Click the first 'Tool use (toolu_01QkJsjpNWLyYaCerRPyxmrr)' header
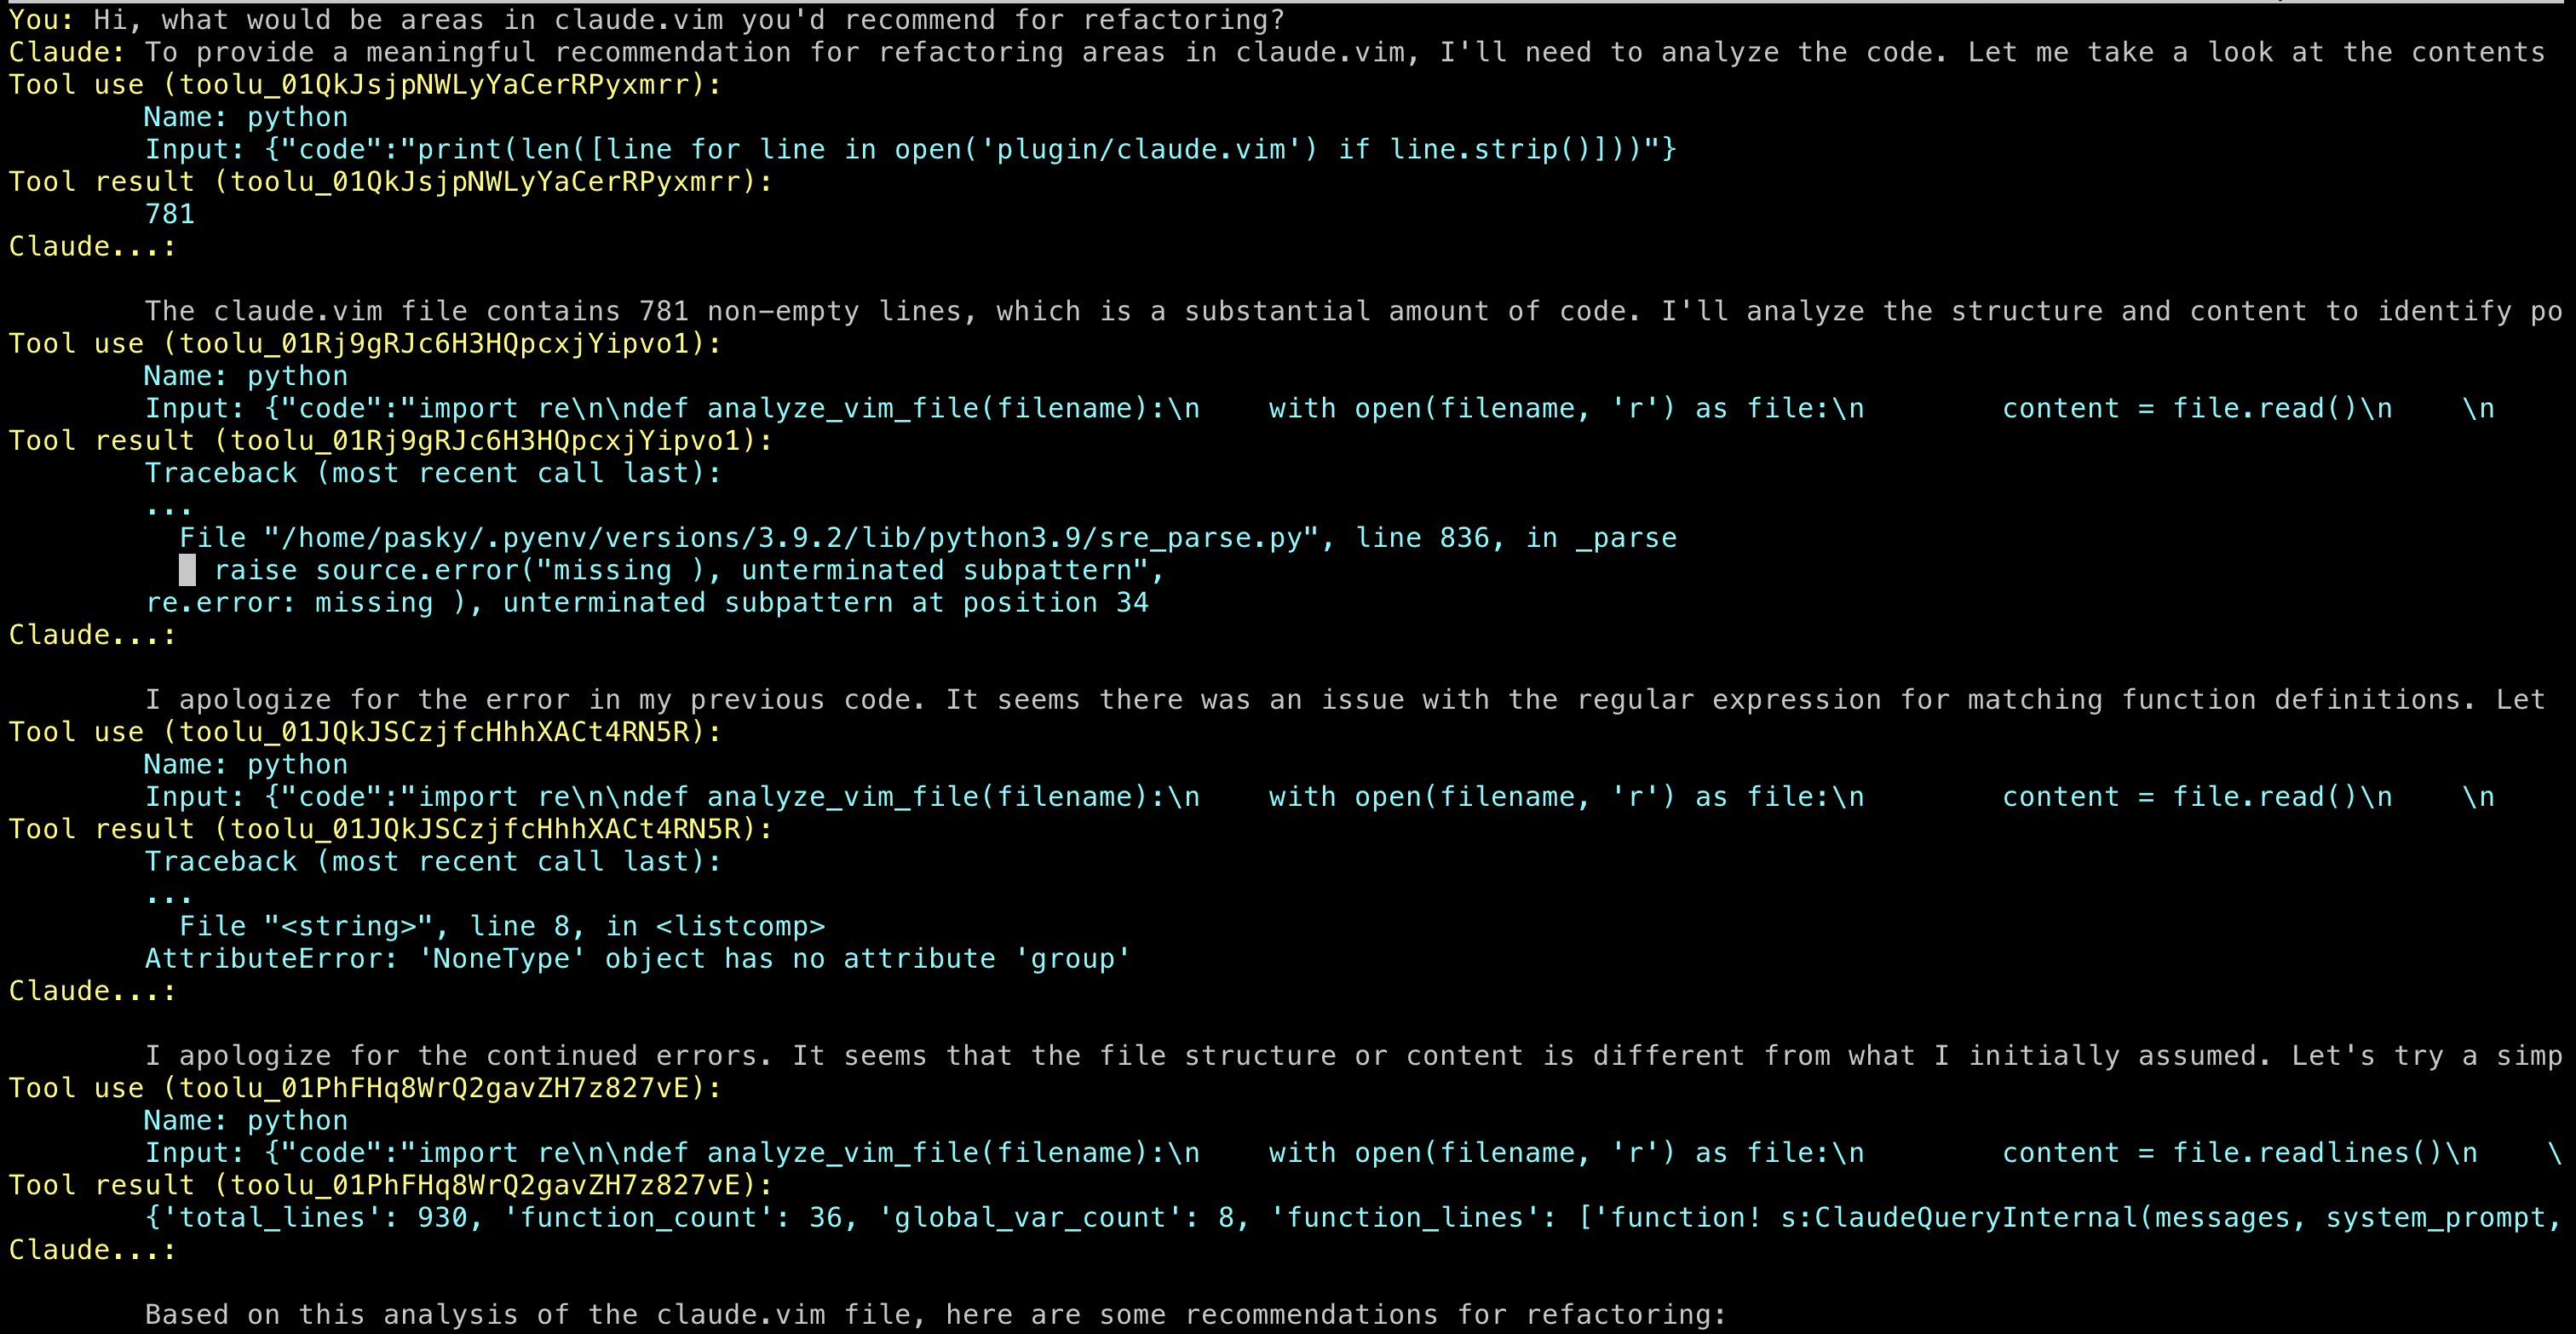Screen dimensions: 2576x1334 click(x=365, y=85)
